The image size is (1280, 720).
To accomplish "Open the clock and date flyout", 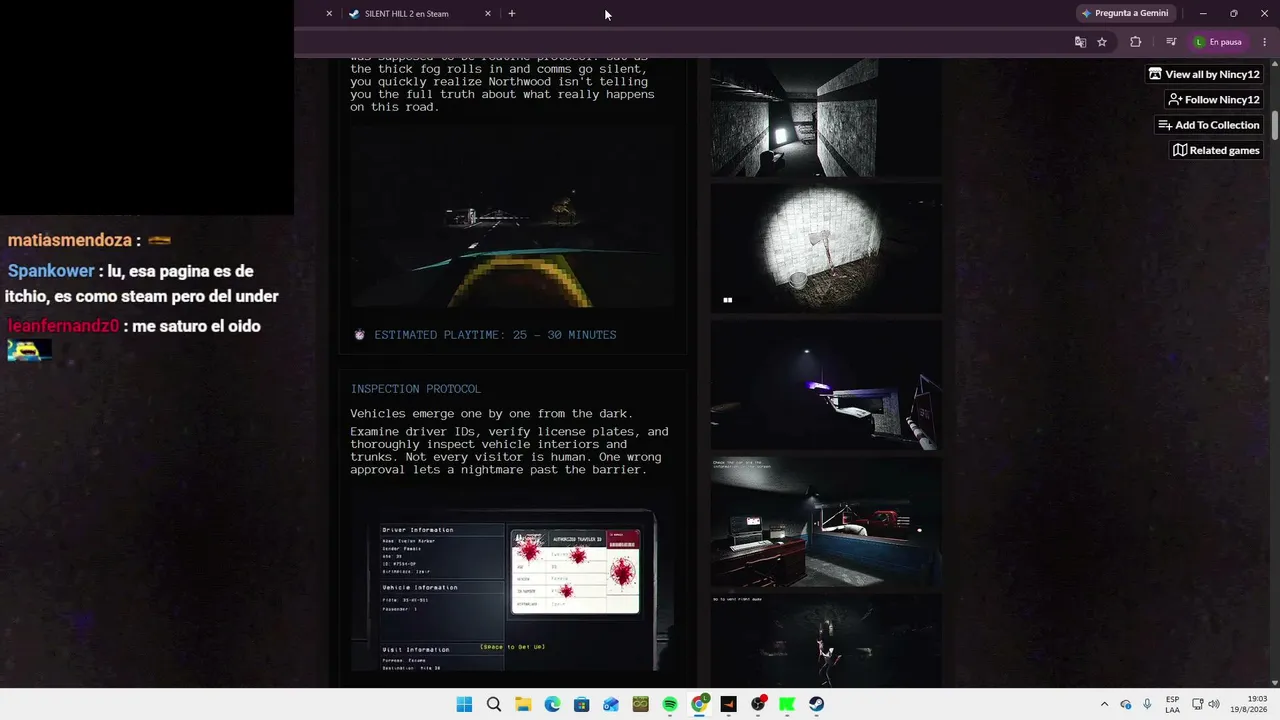I will (1249, 704).
